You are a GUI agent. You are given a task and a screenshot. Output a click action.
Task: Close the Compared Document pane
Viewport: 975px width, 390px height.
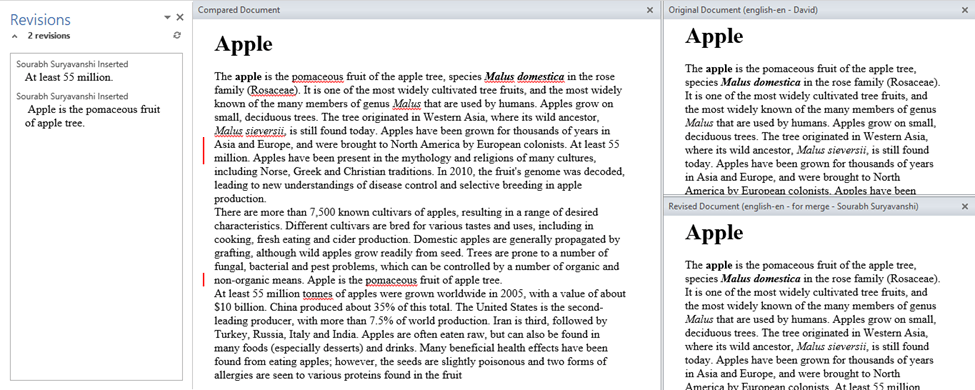pyautogui.click(x=650, y=10)
